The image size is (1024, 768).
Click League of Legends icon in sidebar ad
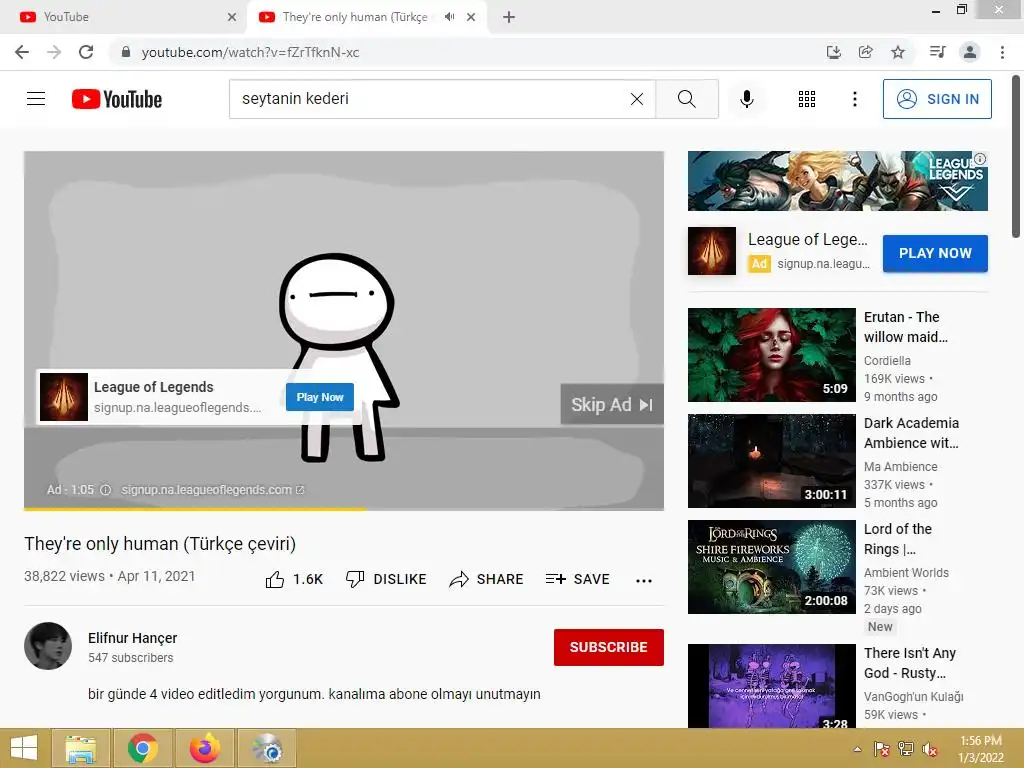pyautogui.click(x=712, y=251)
